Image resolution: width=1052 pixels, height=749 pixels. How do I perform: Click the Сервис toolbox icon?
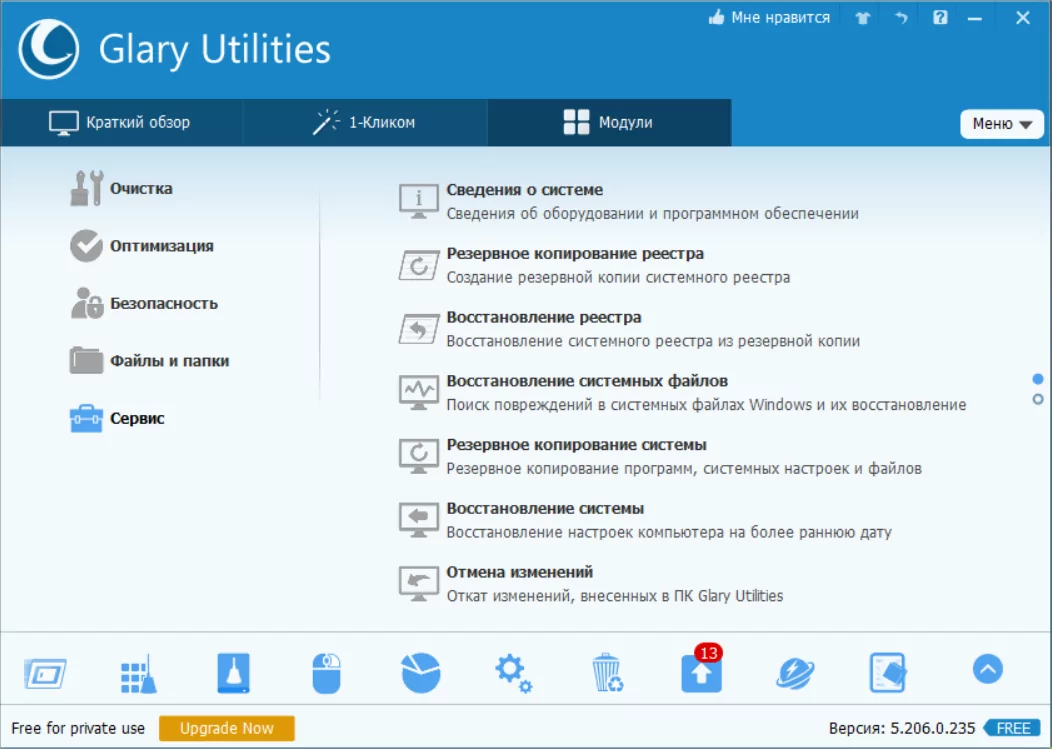click(87, 419)
